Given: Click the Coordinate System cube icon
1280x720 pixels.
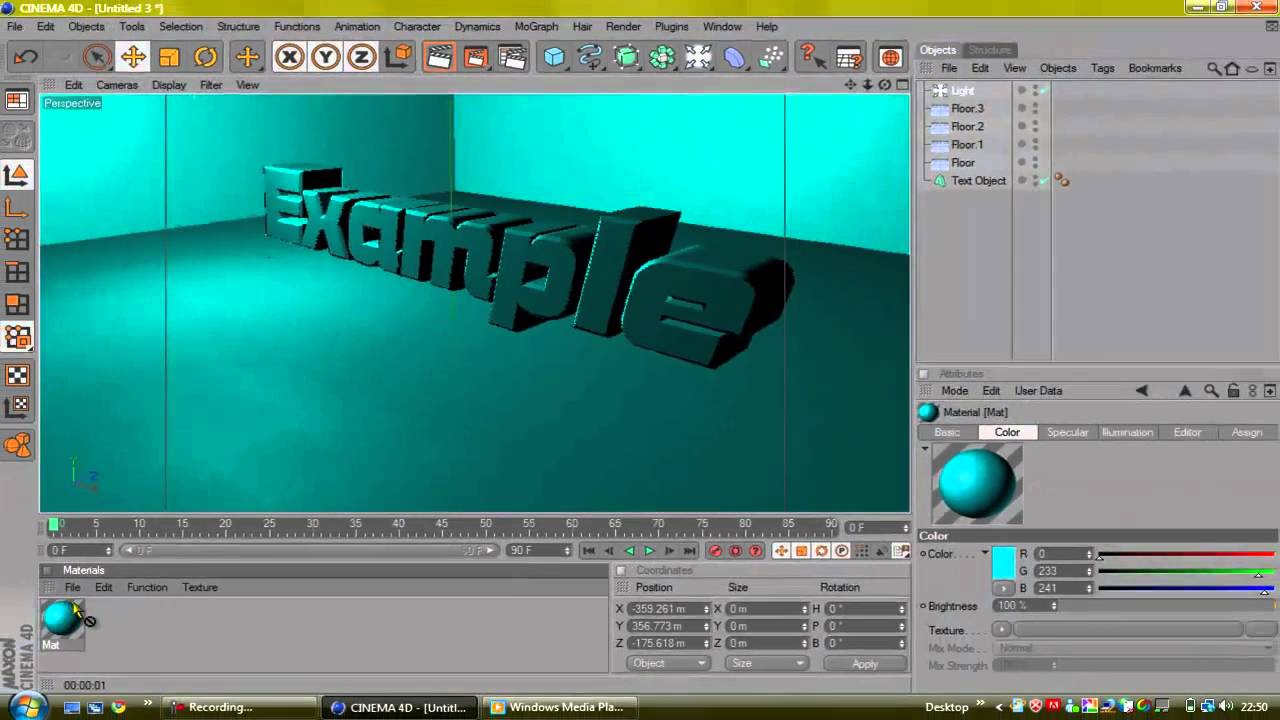Looking at the screenshot, I should [x=398, y=57].
